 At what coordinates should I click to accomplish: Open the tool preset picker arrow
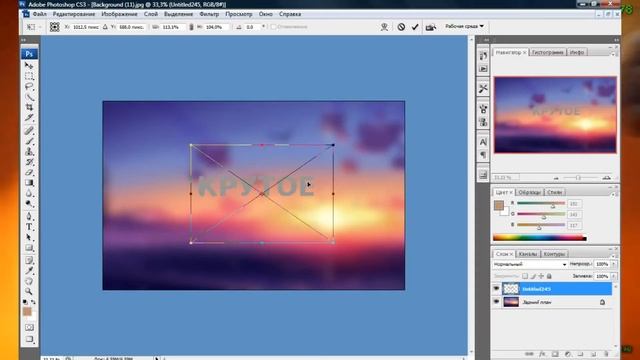click(x=40, y=27)
